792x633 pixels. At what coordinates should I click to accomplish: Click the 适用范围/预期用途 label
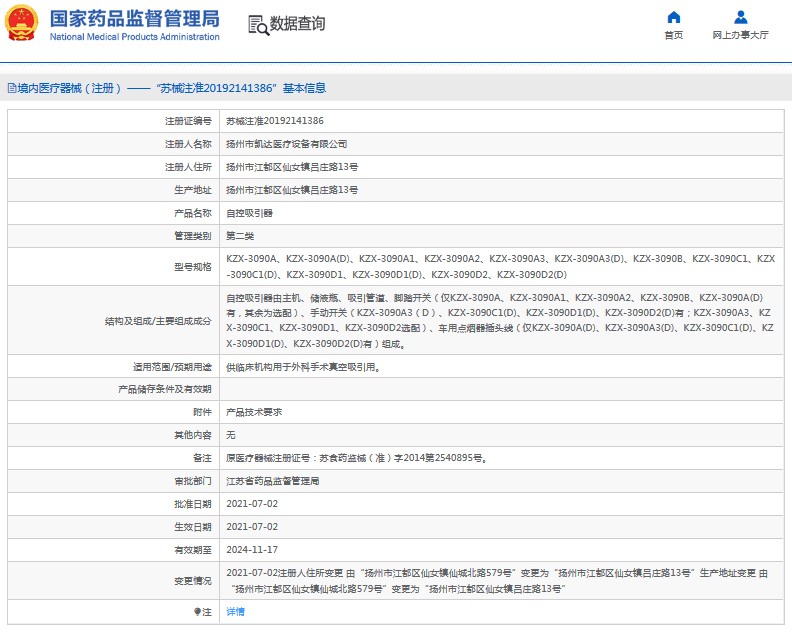pyautogui.click(x=172, y=367)
